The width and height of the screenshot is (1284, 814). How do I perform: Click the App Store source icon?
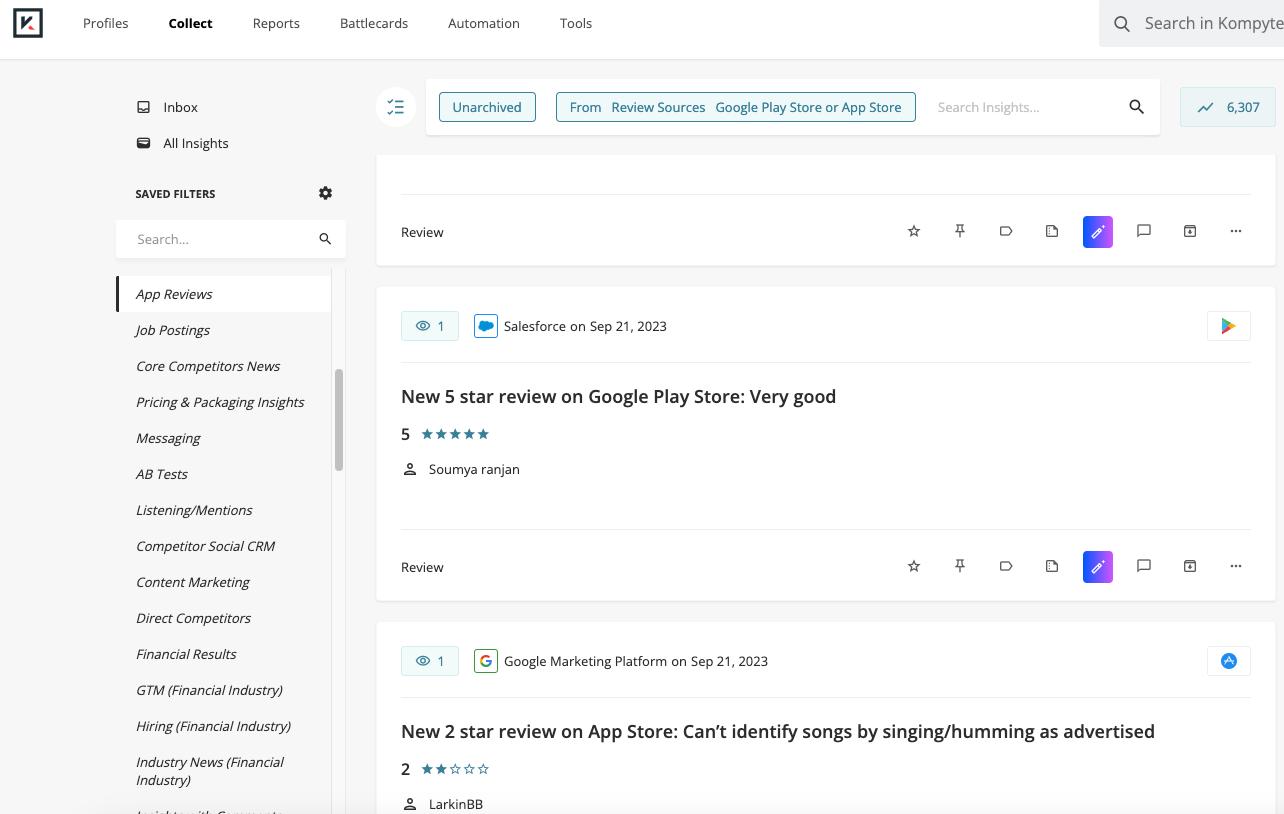coord(1229,661)
